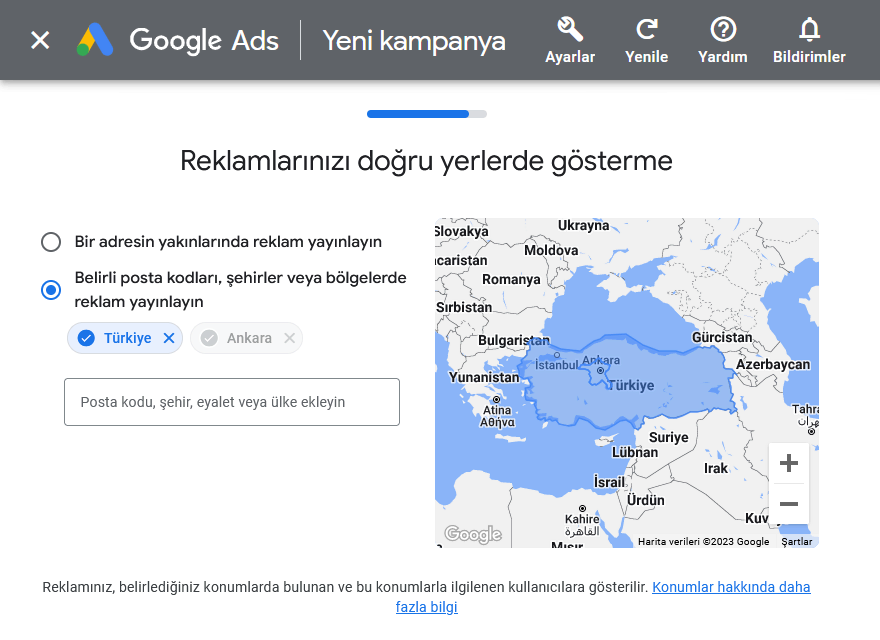Open the map Şartlar link
This screenshot has height=640, width=880.
click(796, 542)
